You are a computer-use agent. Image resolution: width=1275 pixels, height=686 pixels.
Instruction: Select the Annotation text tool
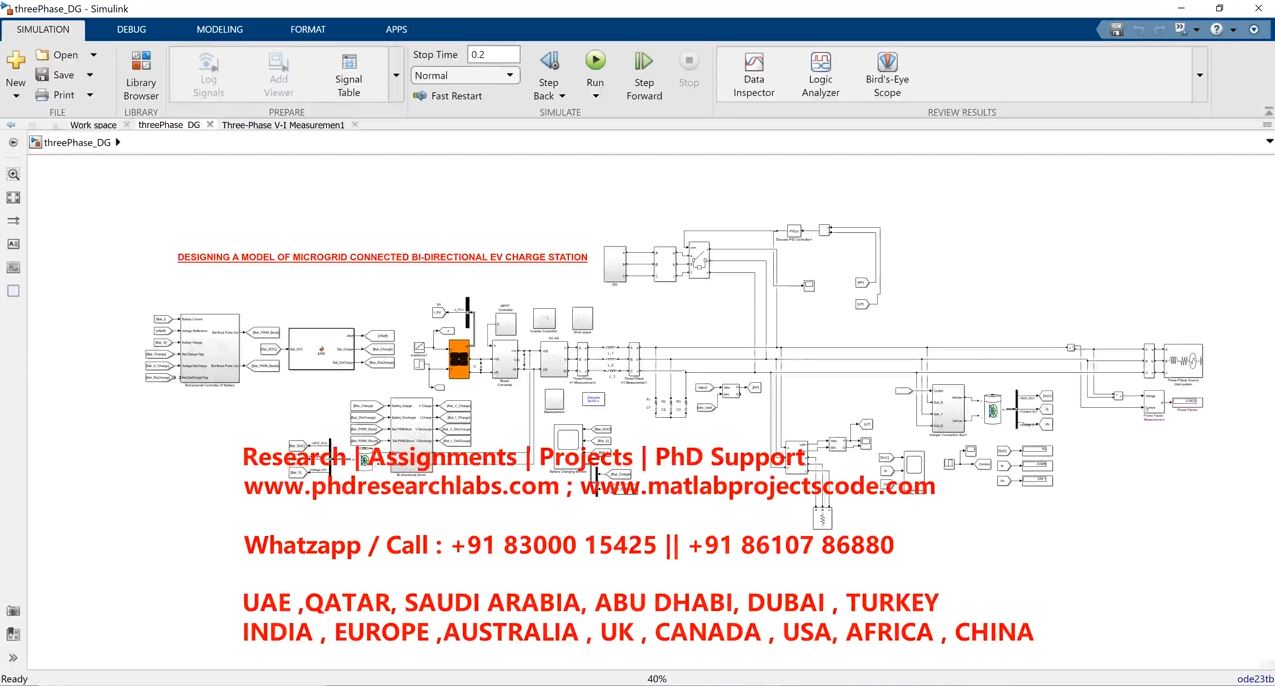pyautogui.click(x=13, y=244)
